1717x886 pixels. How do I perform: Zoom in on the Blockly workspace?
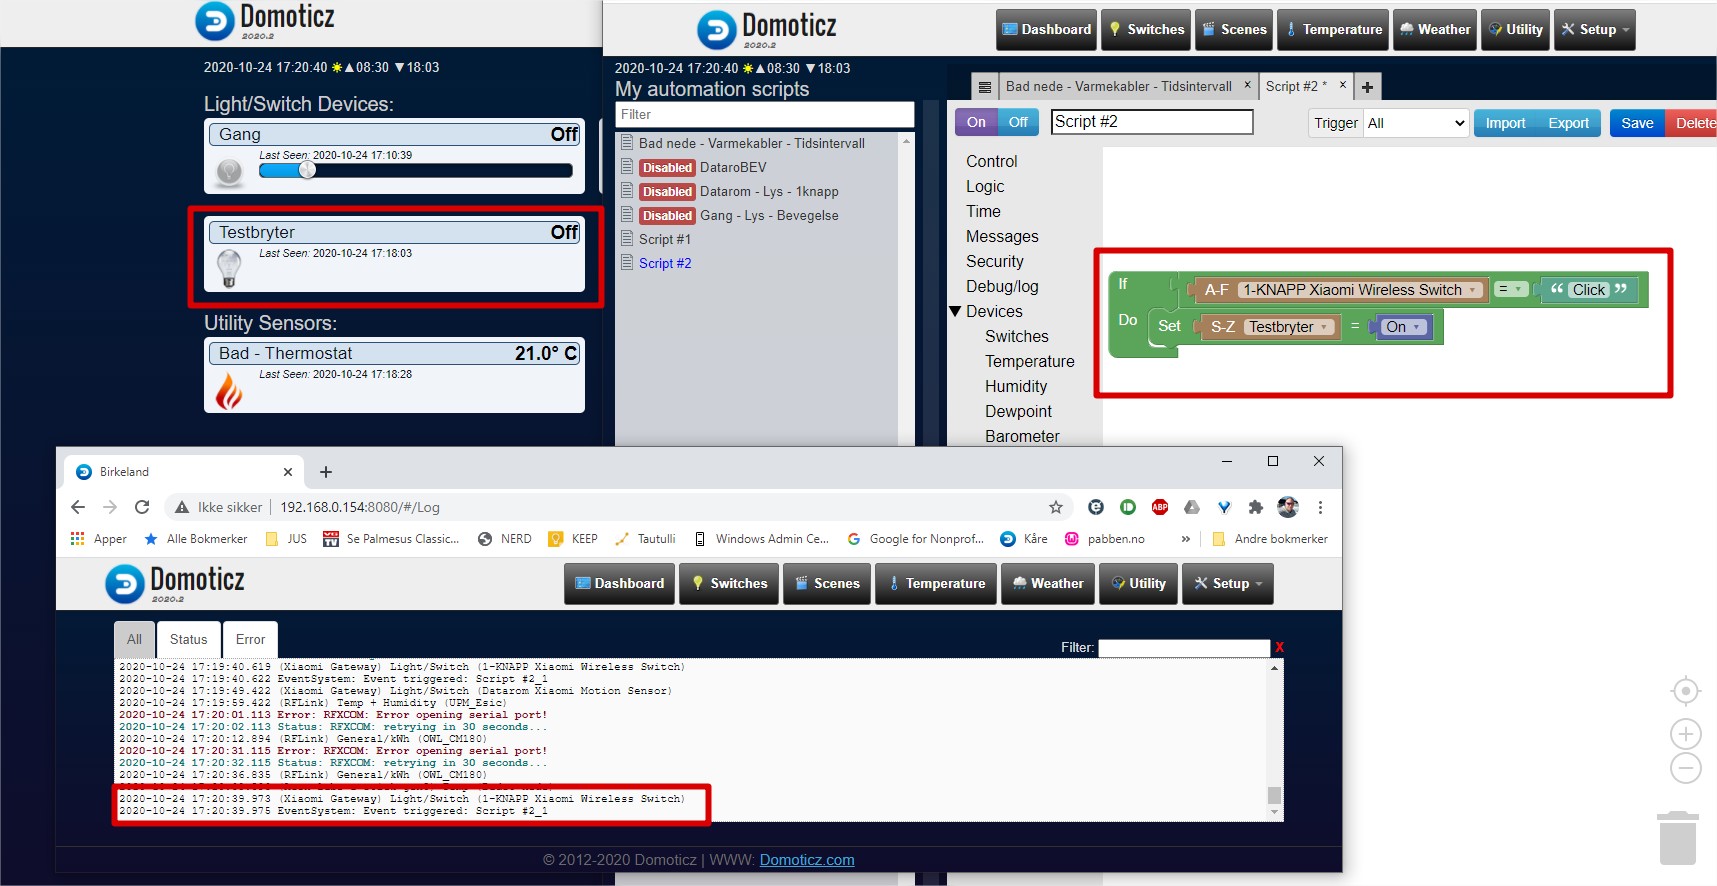point(1686,734)
